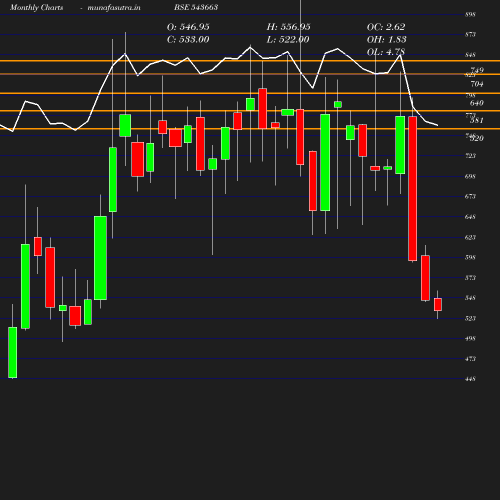Click the munafasutra.in site label
500x500 pixels.
114,7
